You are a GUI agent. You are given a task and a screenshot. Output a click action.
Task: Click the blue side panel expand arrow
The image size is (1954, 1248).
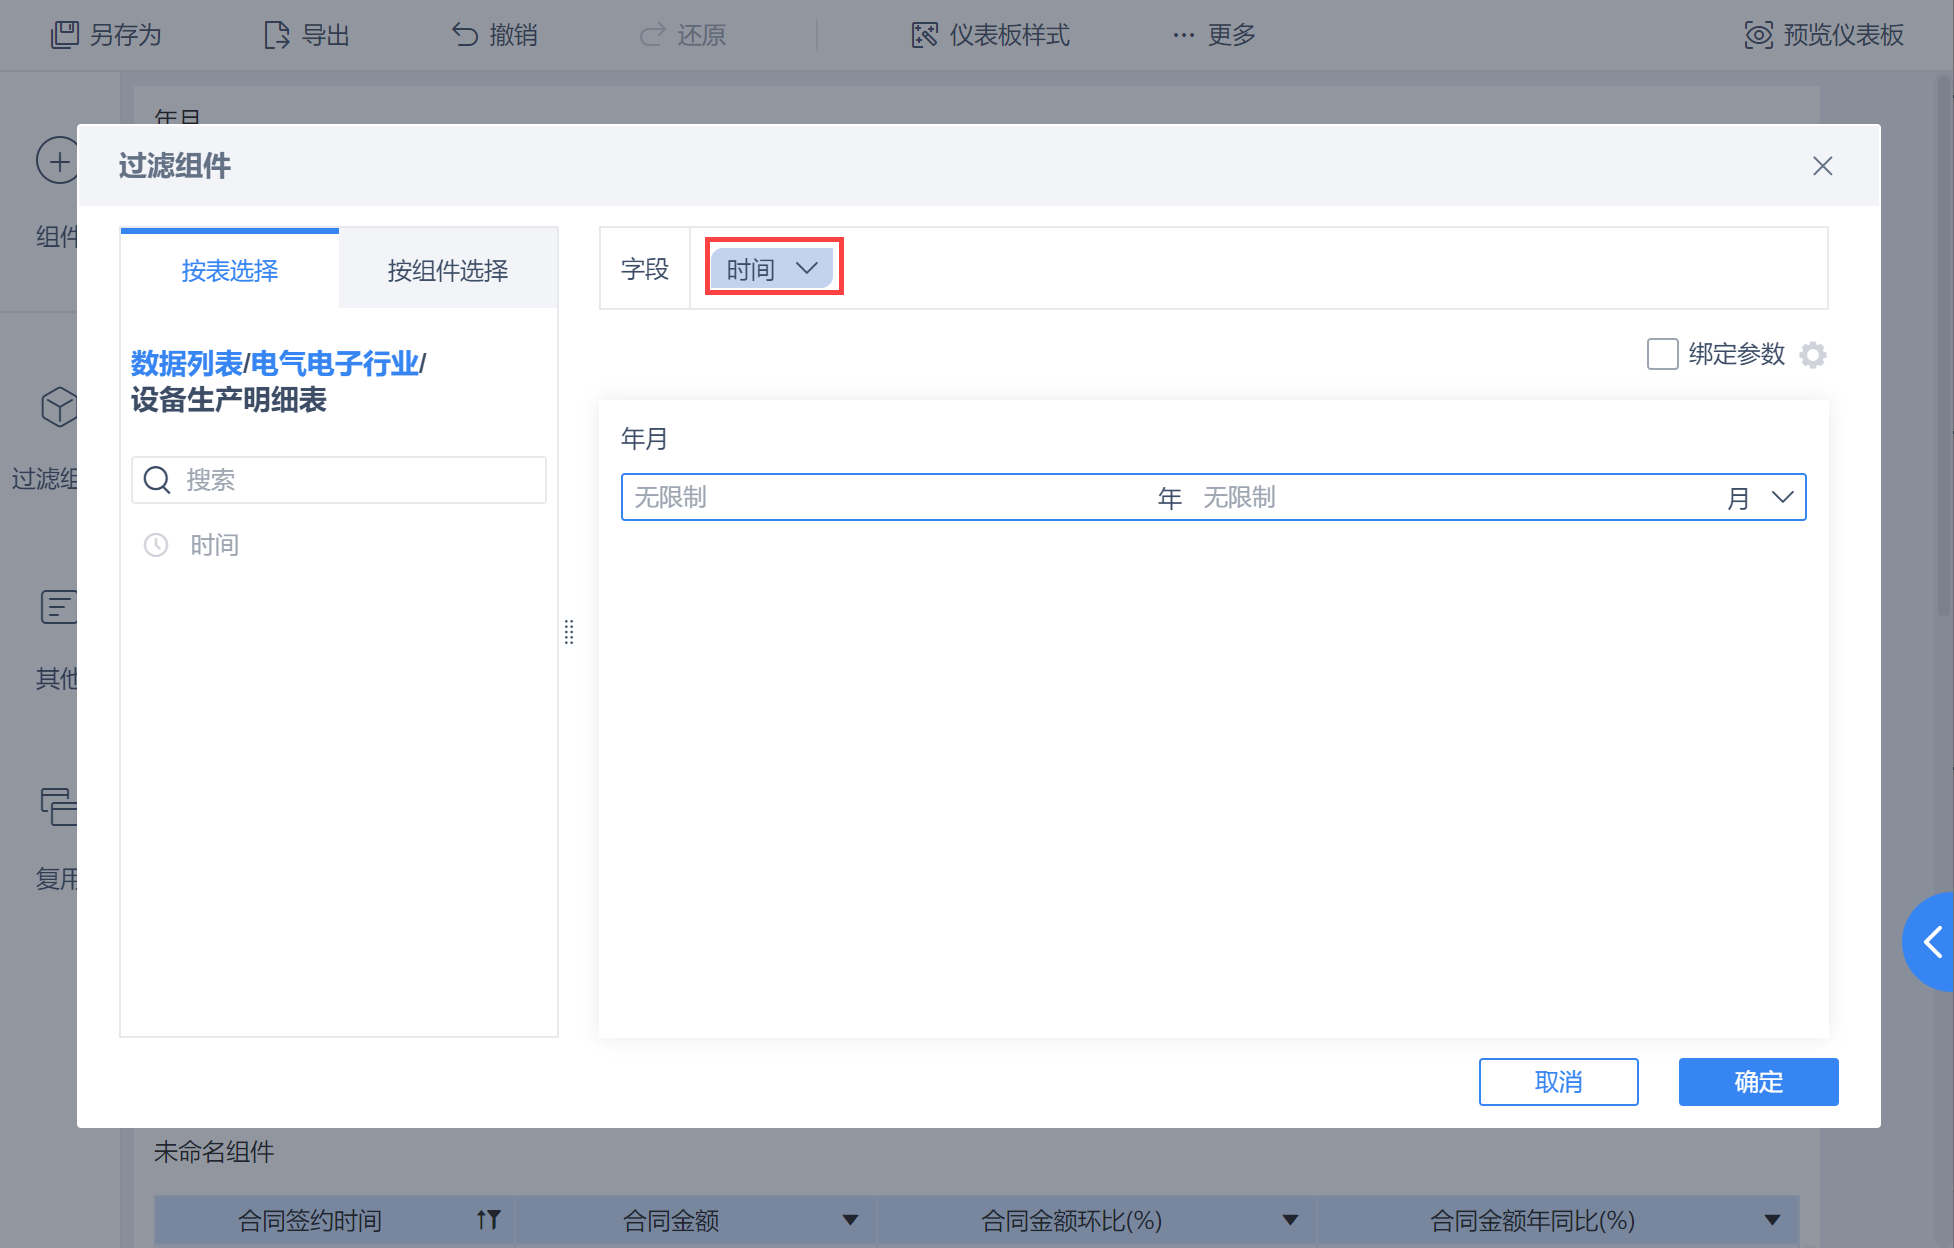[x=1932, y=941]
